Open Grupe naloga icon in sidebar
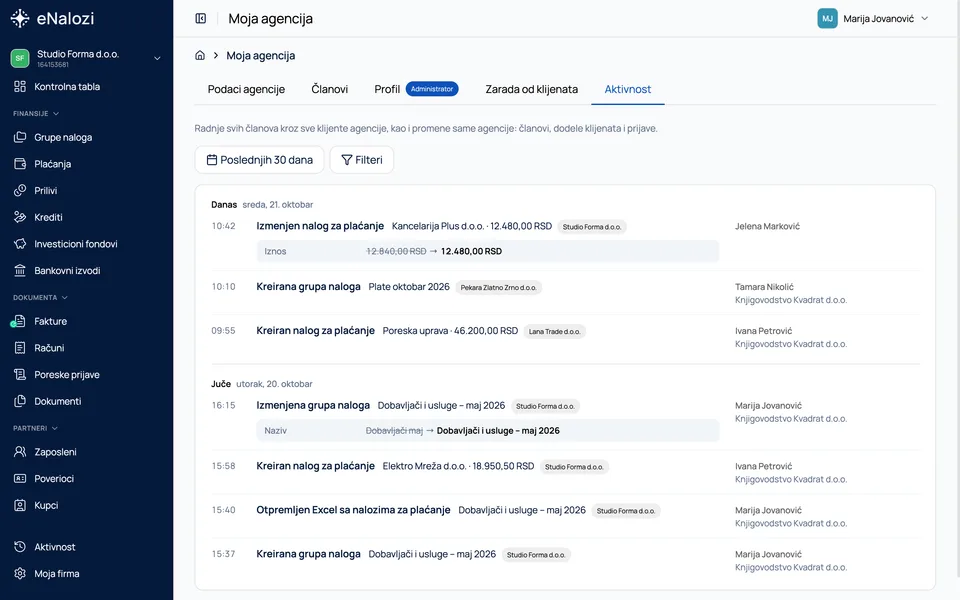 [20, 137]
